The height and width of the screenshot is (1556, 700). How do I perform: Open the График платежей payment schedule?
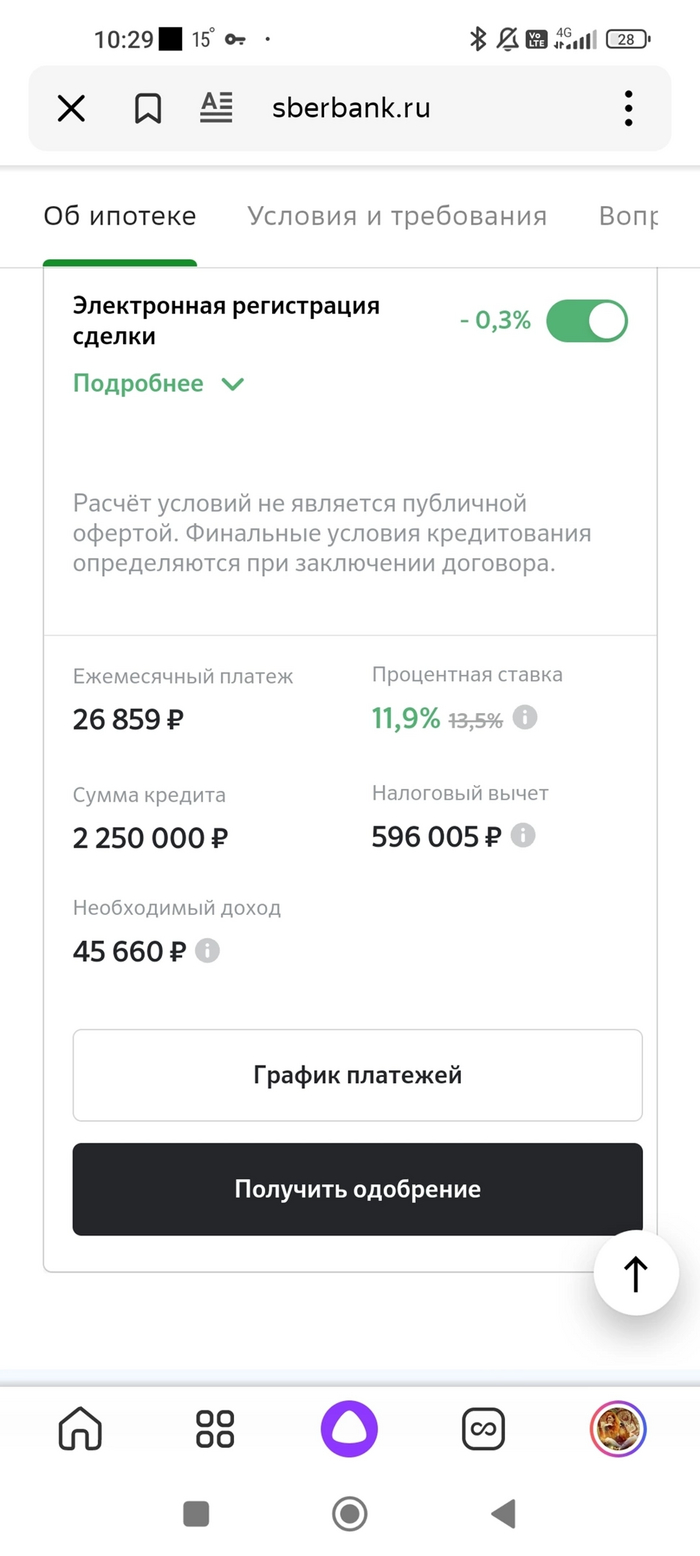(x=357, y=1075)
